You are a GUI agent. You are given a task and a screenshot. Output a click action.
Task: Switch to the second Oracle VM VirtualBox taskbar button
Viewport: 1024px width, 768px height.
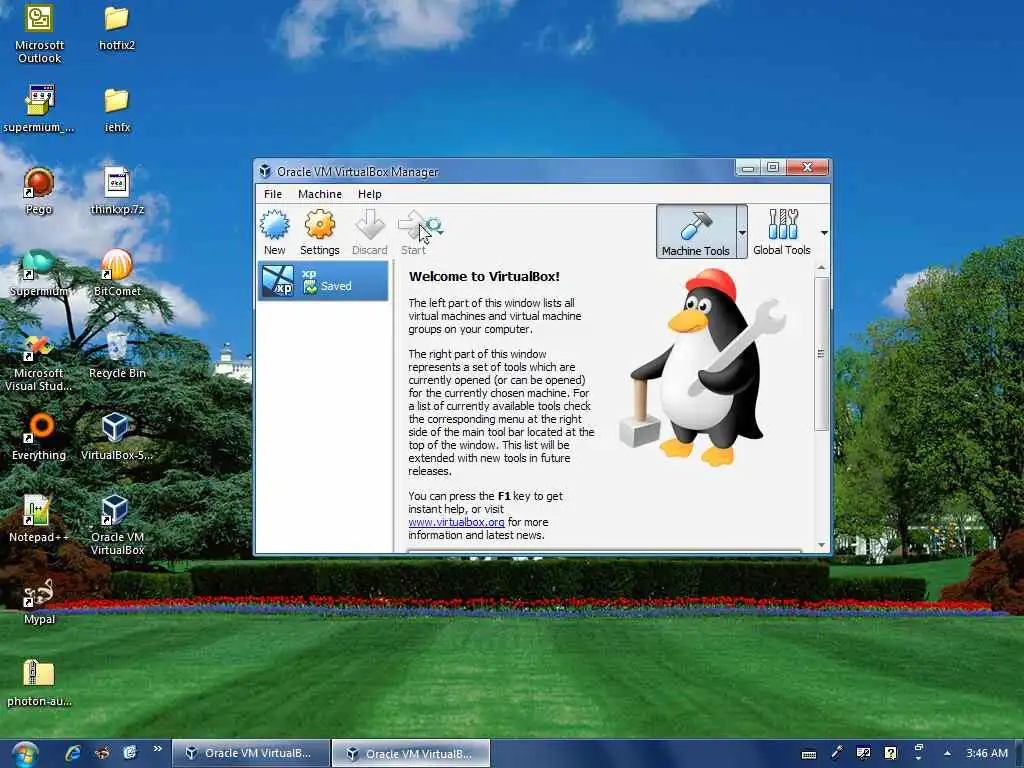coord(411,754)
